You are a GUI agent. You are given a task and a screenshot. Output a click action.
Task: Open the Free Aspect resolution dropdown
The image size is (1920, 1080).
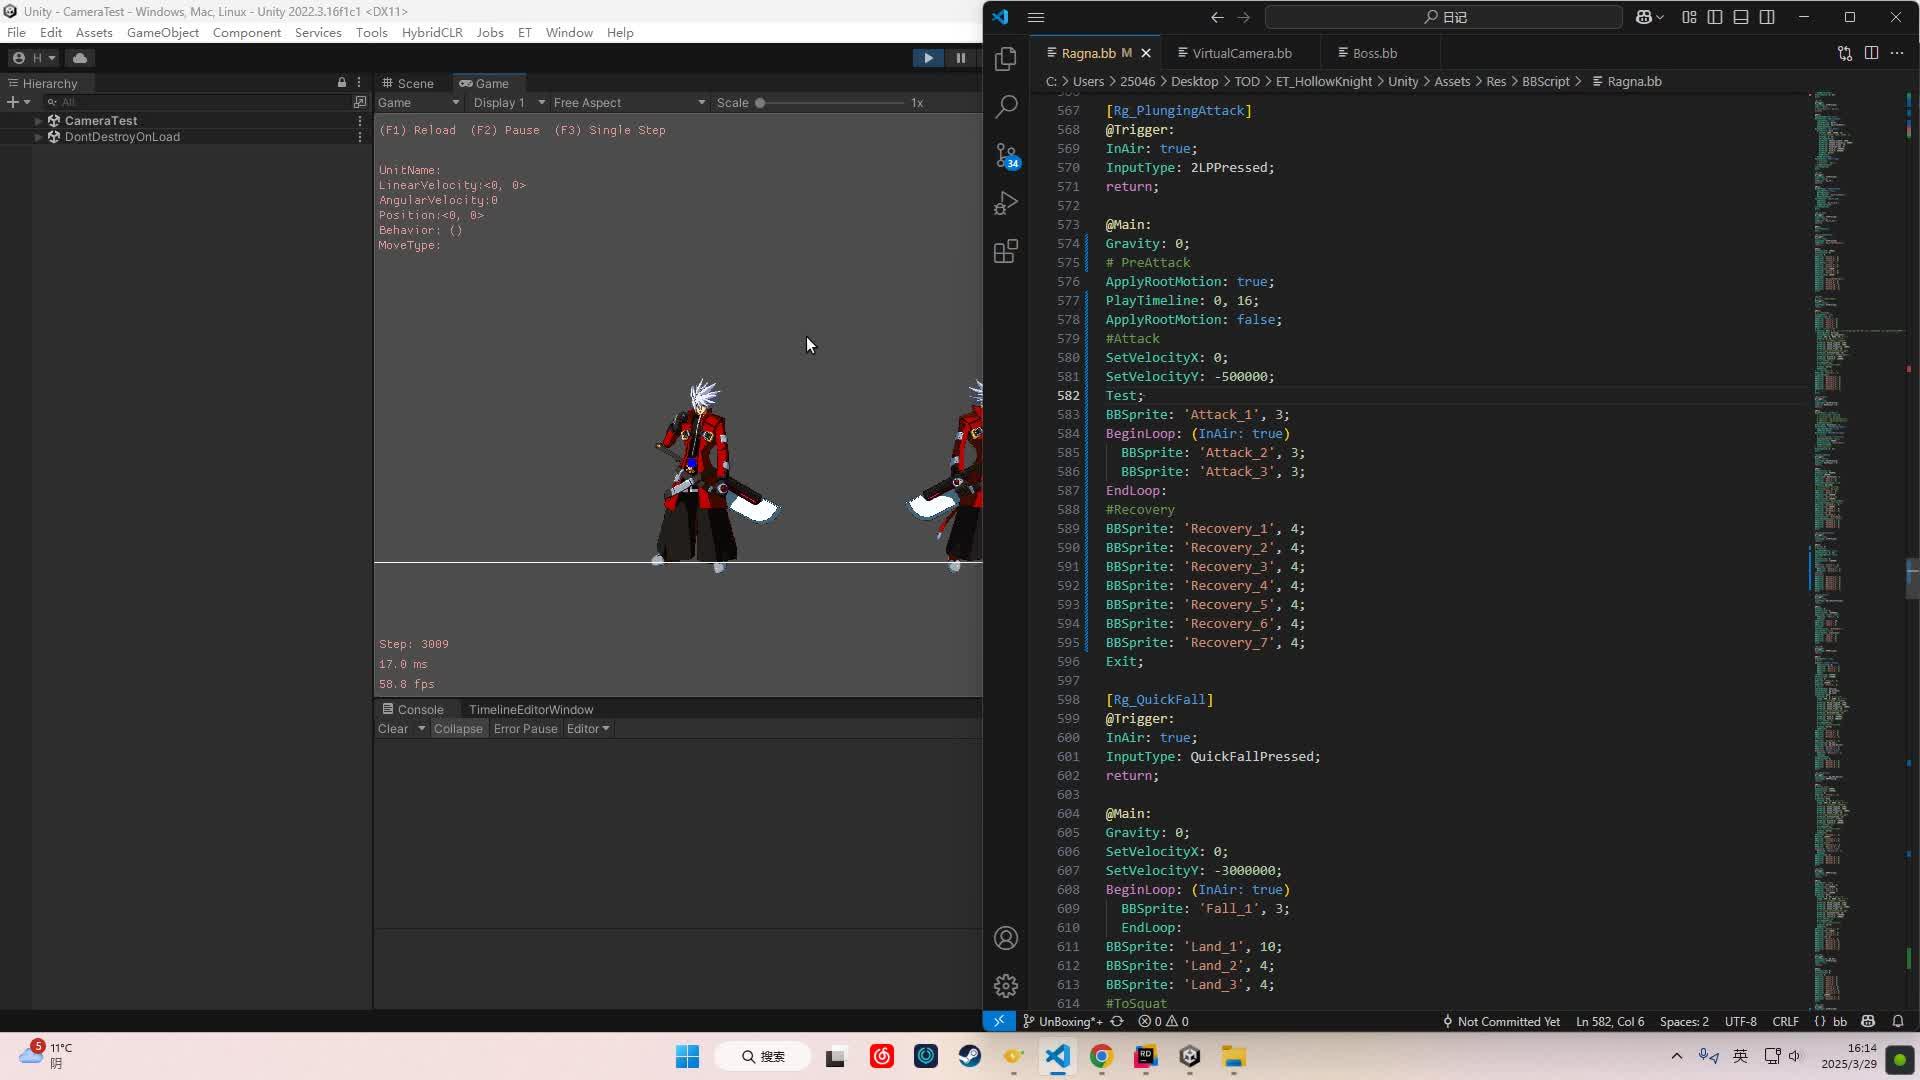629,103
